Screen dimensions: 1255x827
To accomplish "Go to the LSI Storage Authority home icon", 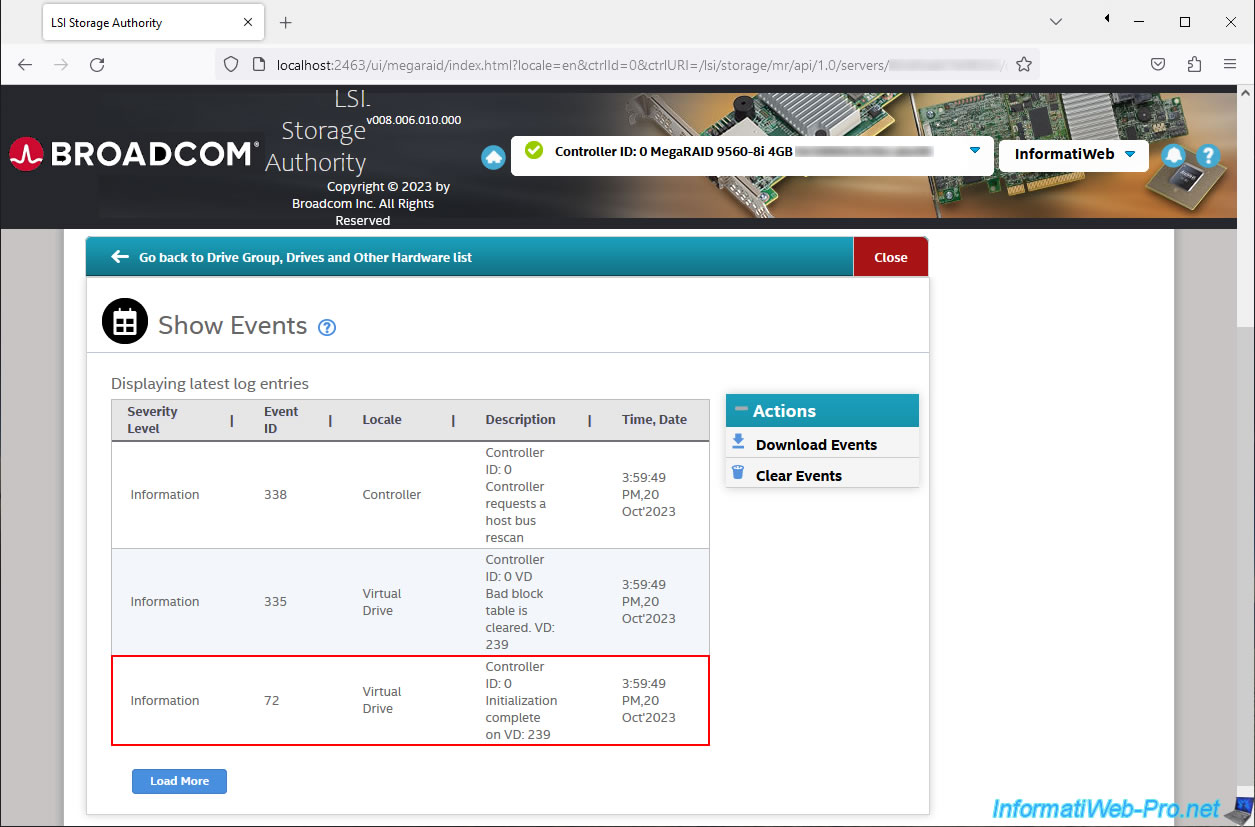I will [x=493, y=157].
